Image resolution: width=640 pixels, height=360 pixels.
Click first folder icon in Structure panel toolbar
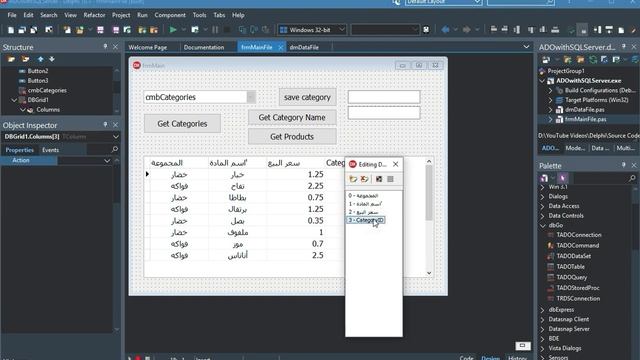pos(11,59)
